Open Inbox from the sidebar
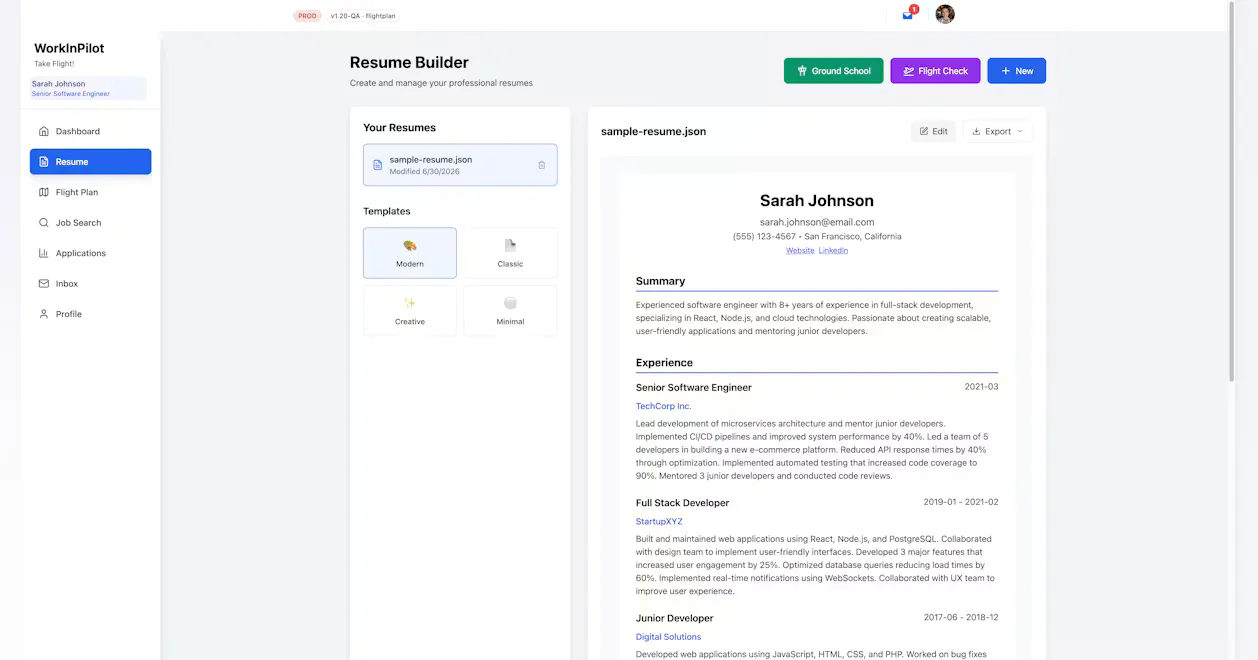 click(x=90, y=284)
